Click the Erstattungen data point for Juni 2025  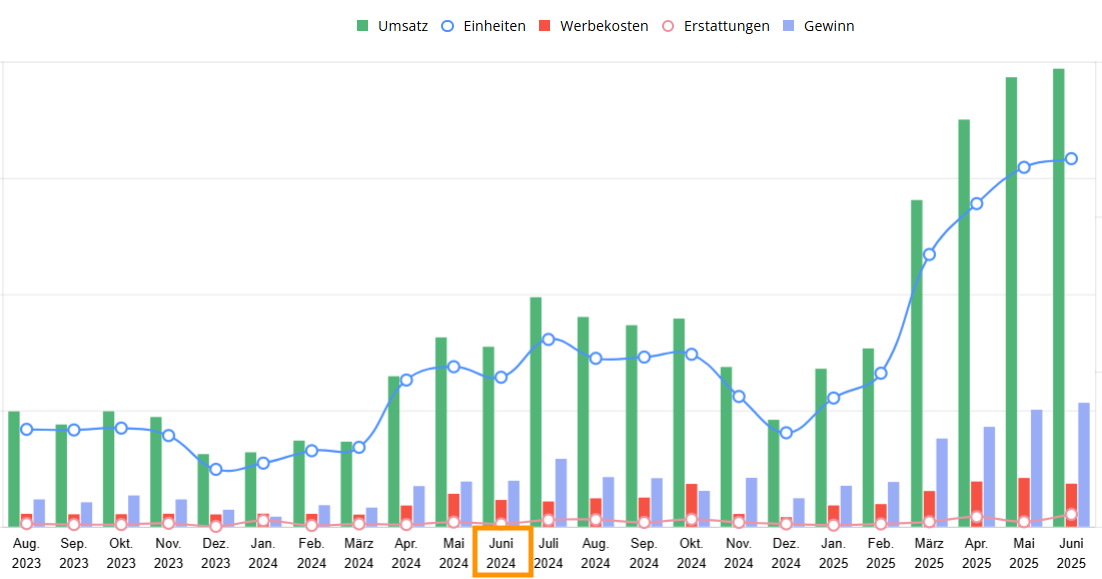[x=1071, y=514]
